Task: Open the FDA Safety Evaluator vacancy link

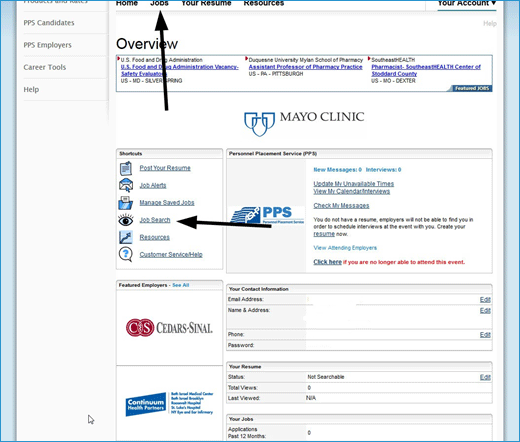Action: coord(180,70)
